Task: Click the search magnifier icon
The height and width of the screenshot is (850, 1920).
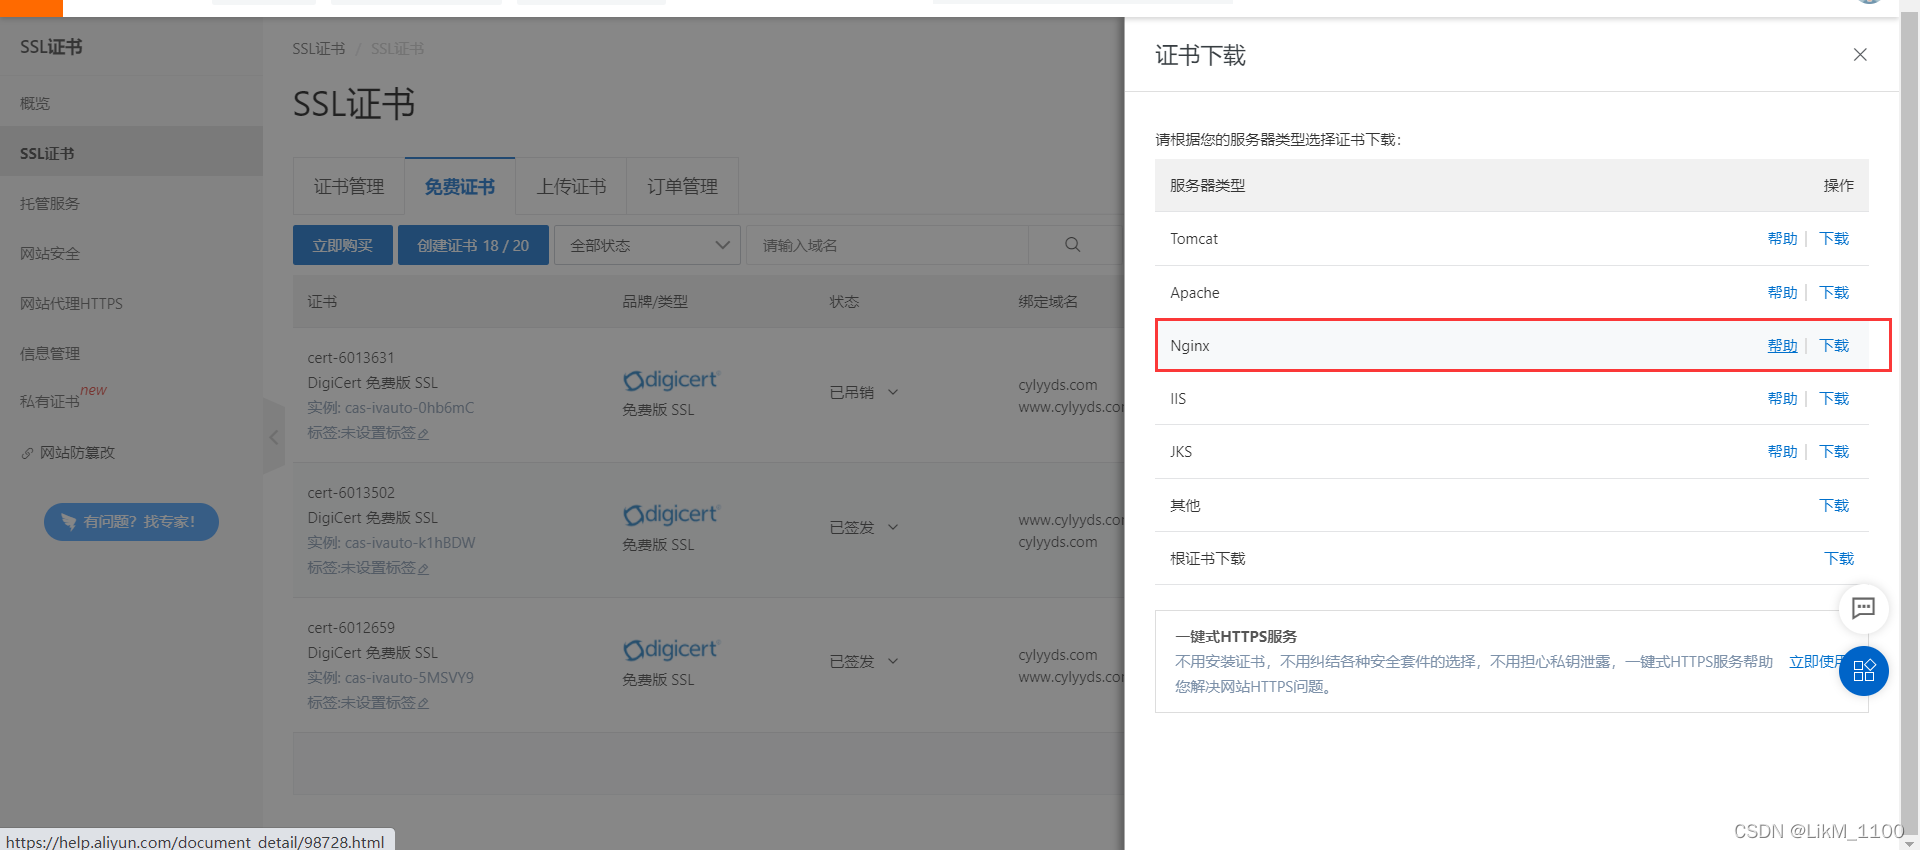Action: [1072, 245]
